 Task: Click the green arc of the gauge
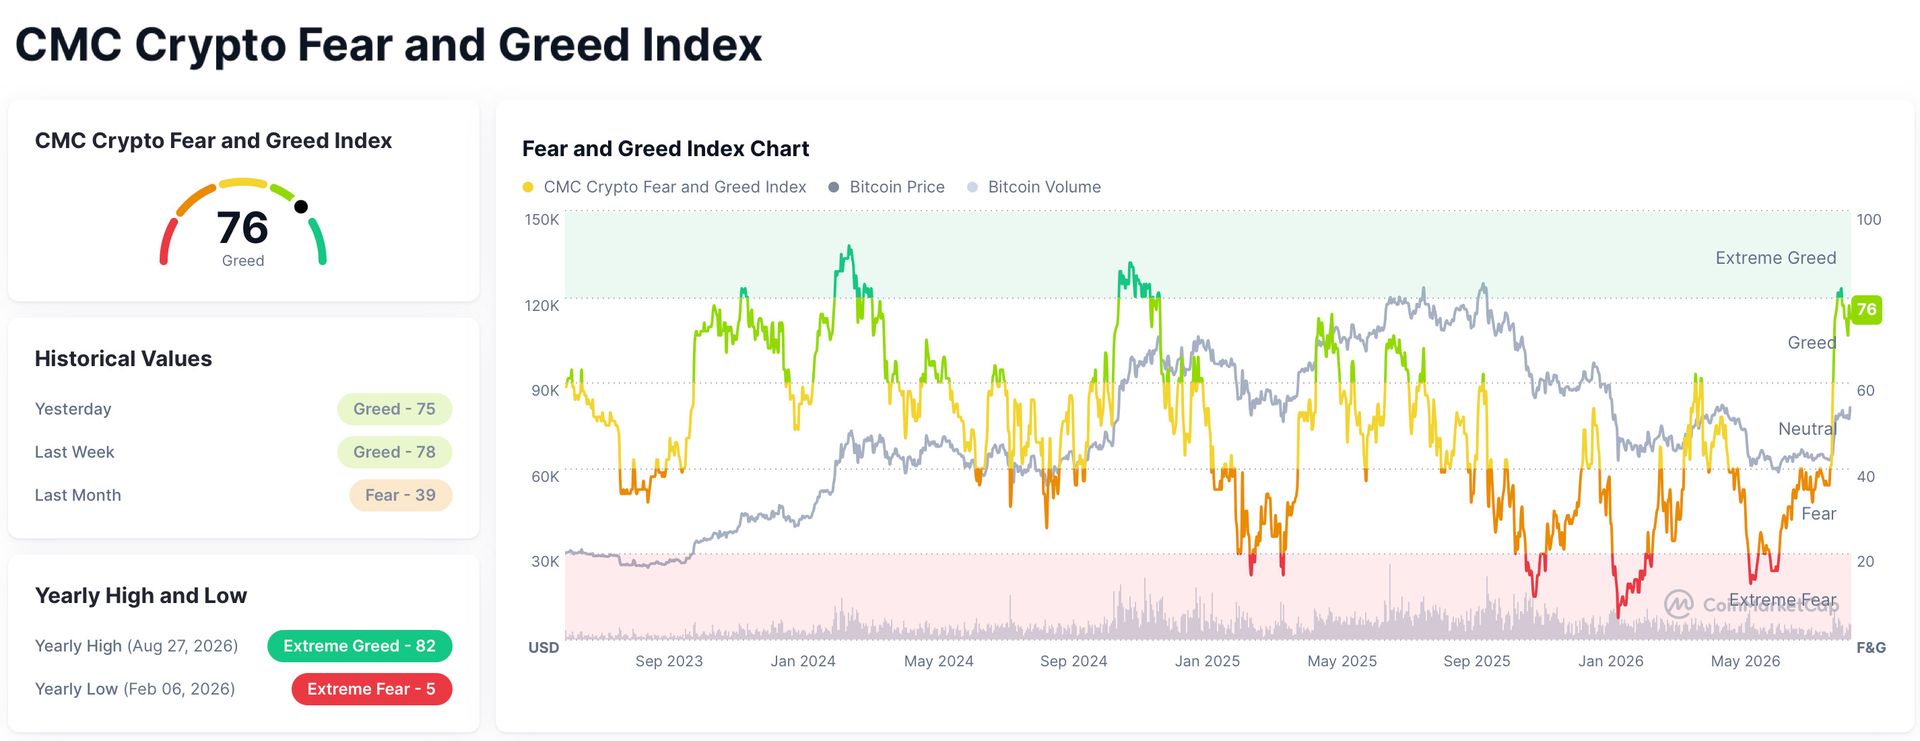pos(318,242)
